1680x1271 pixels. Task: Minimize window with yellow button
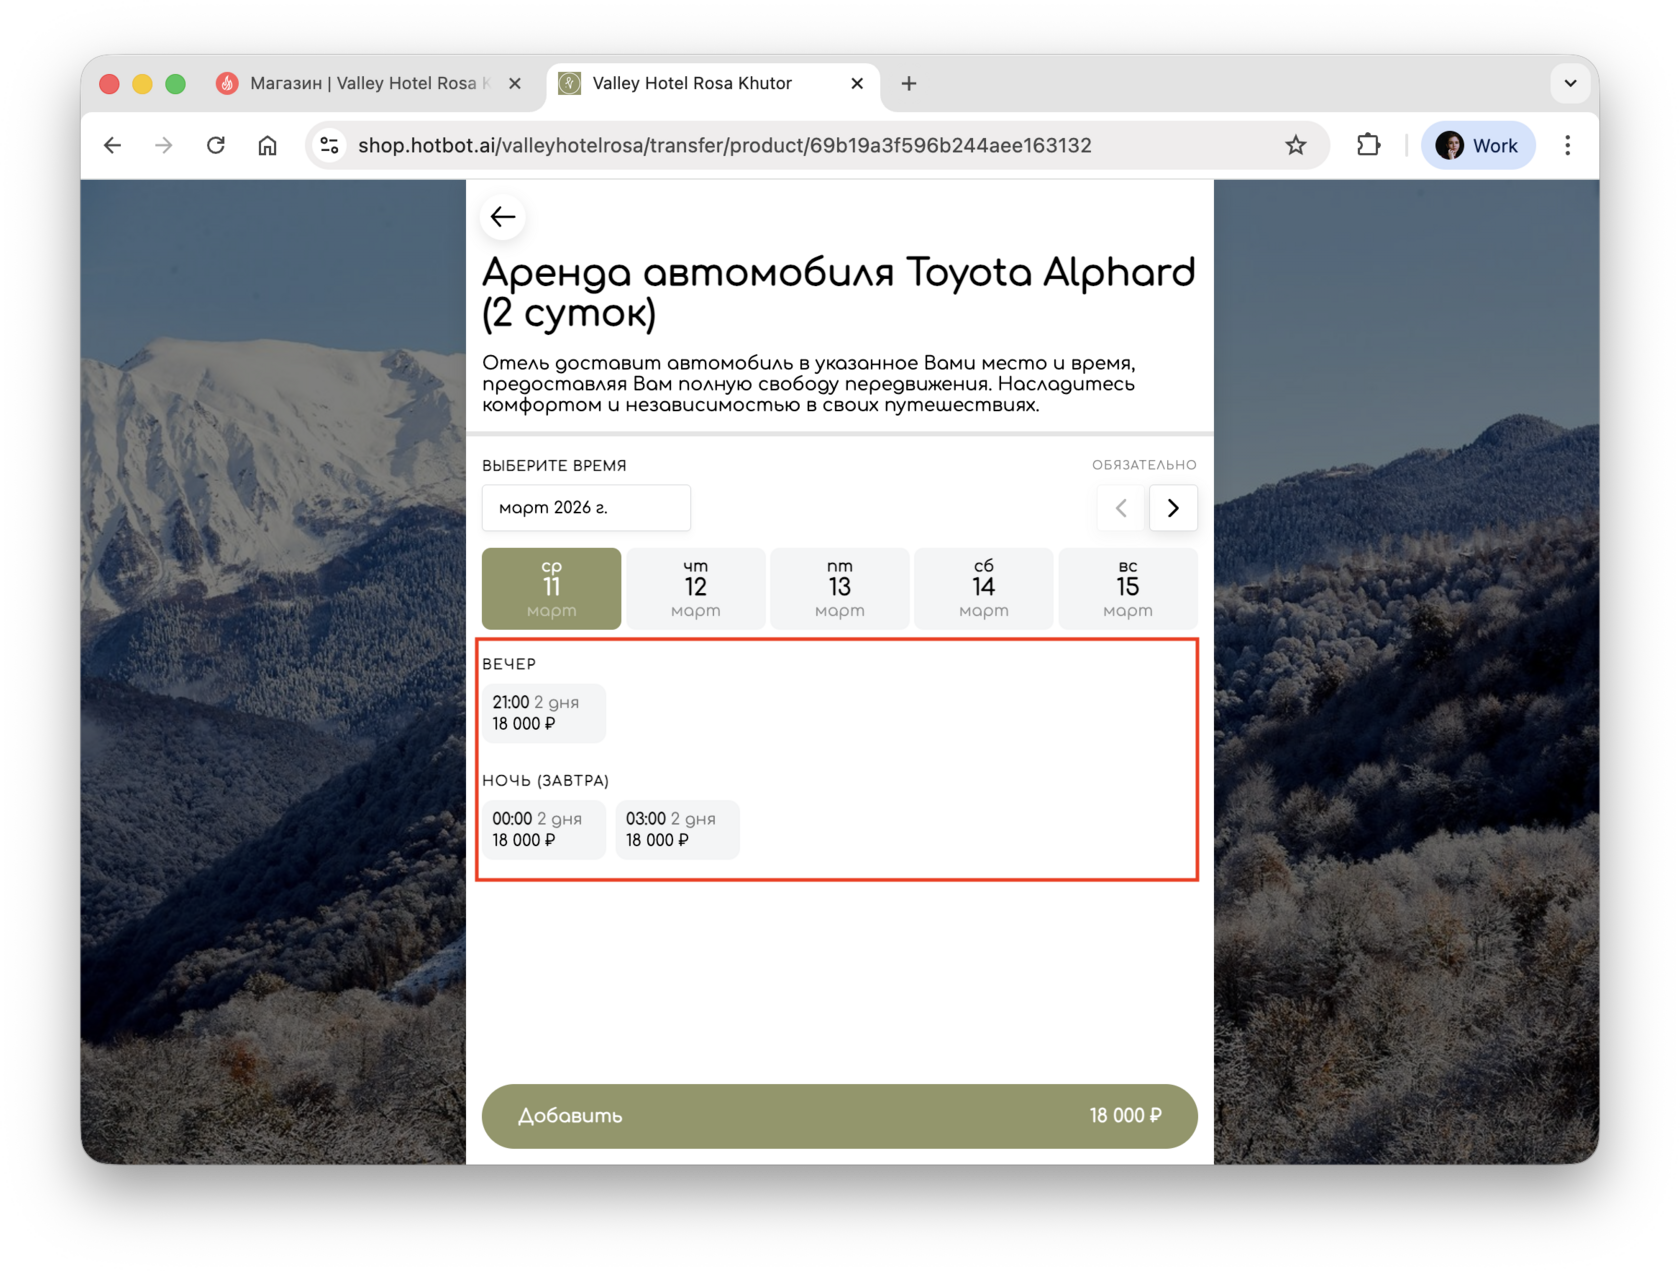click(x=143, y=84)
